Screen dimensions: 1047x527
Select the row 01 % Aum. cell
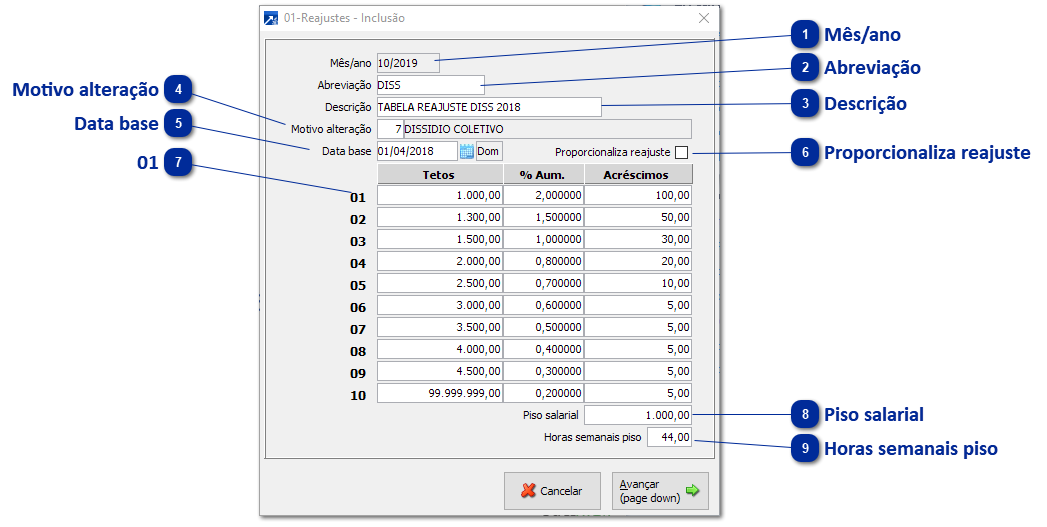pyautogui.click(x=543, y=196)
